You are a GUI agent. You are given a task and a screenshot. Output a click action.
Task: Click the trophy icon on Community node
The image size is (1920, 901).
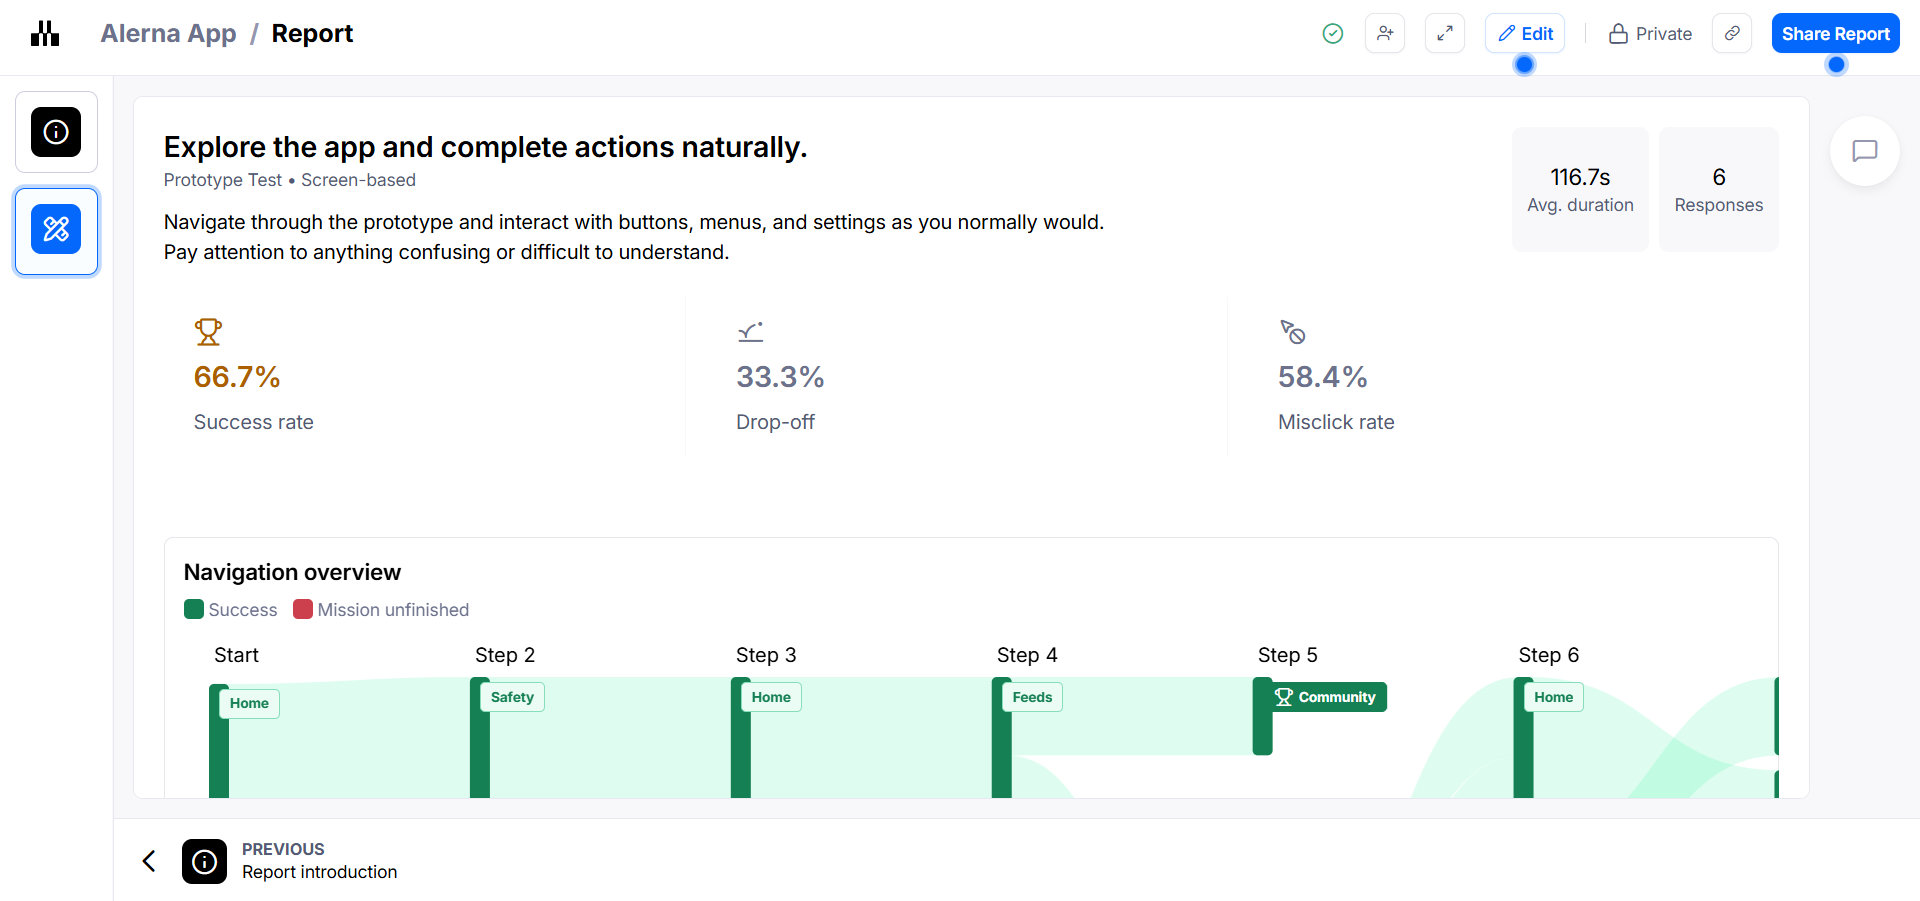[x=1284, y=697]
